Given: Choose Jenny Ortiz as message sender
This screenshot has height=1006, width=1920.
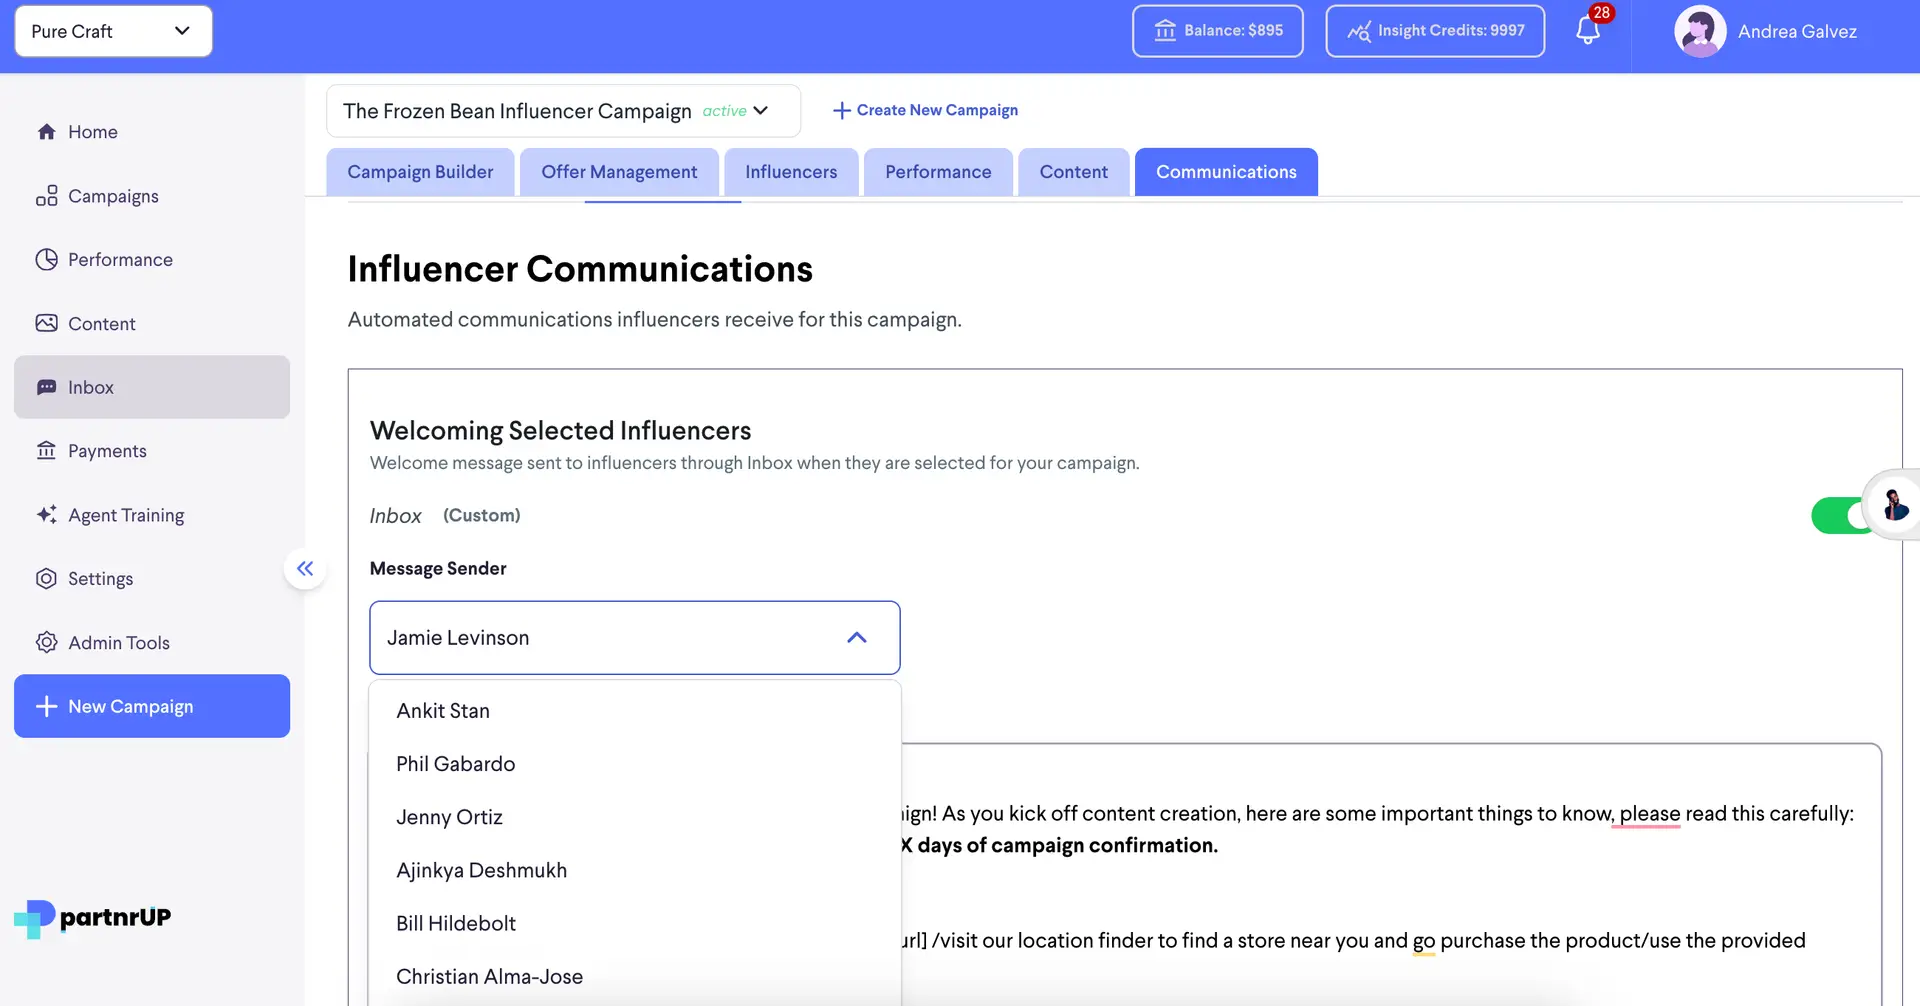Looking at the screenshot, I should (x=635, y=817).
